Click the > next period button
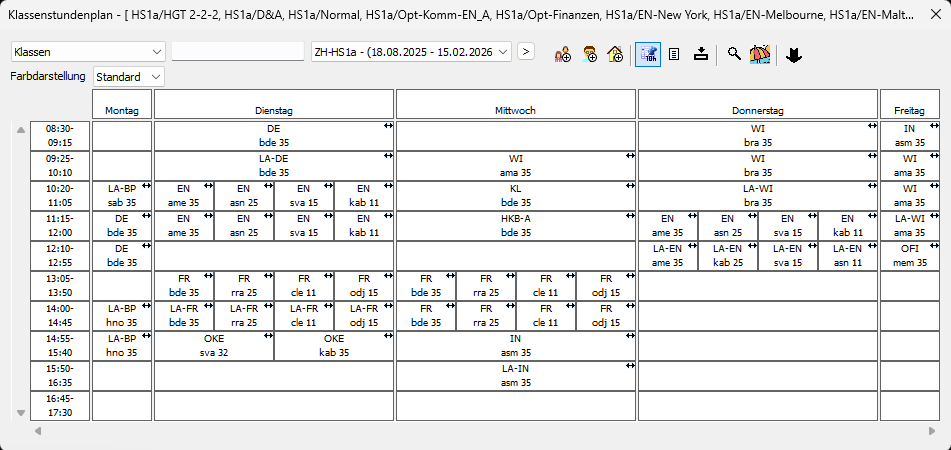This screenshot has width=951, height=450. click(526, 52)
